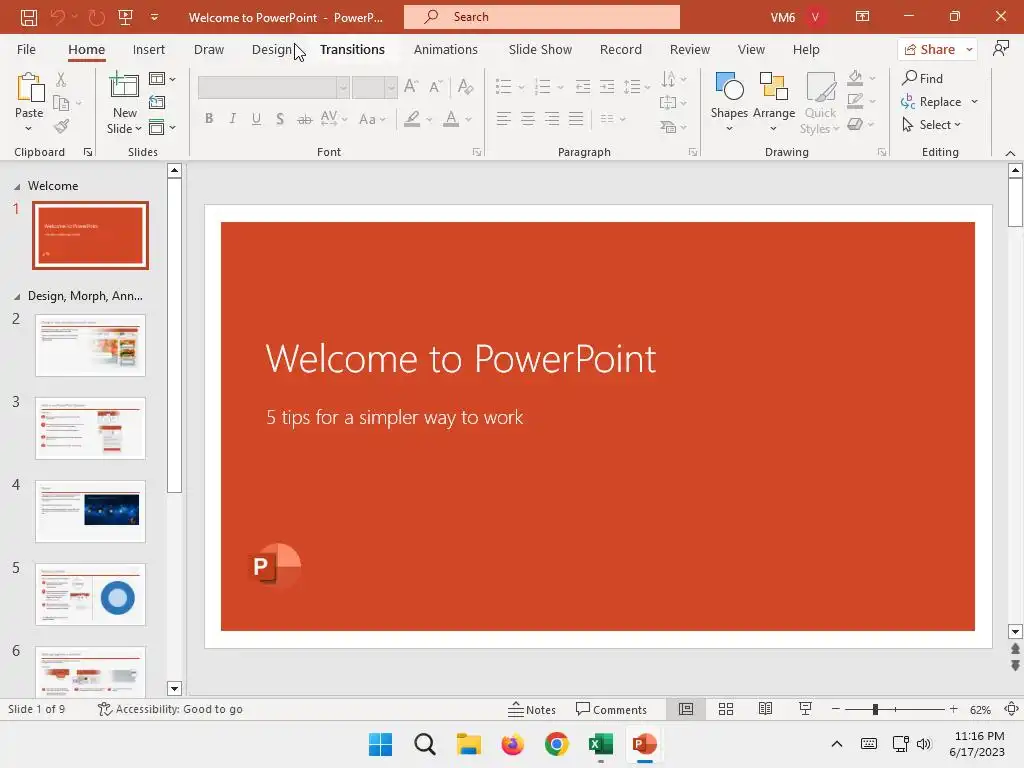Click the 62% zoom level
This screenshot has width=1024, height=768.
coord(980,710)
